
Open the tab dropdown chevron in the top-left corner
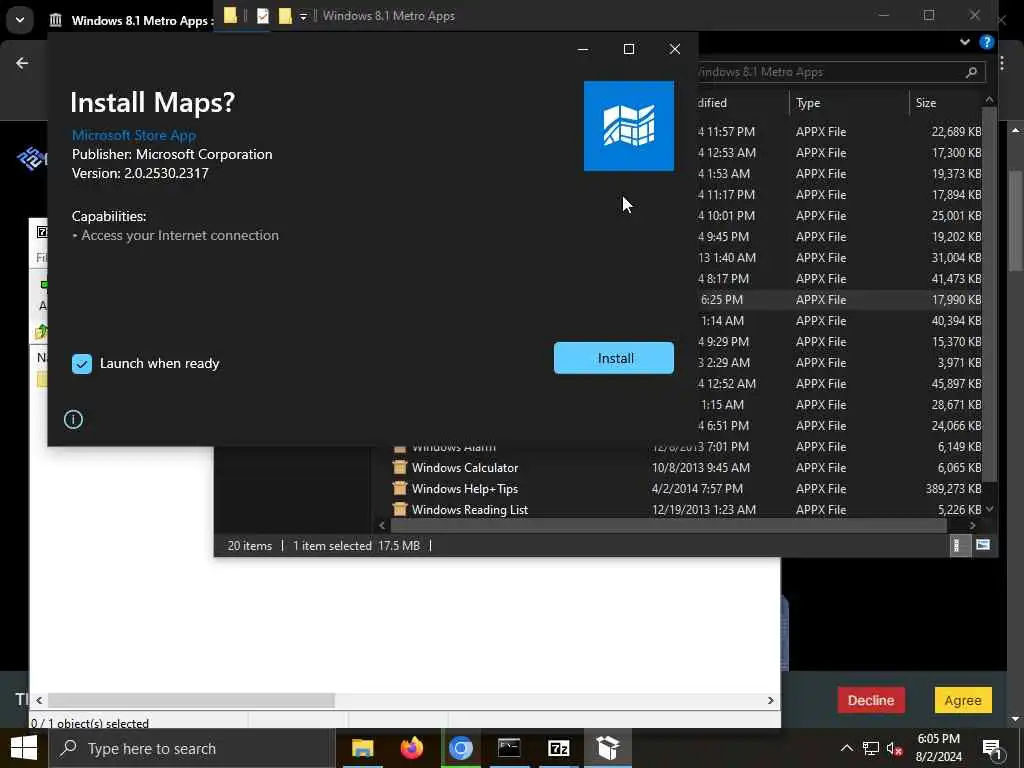(x=20, y=20)
